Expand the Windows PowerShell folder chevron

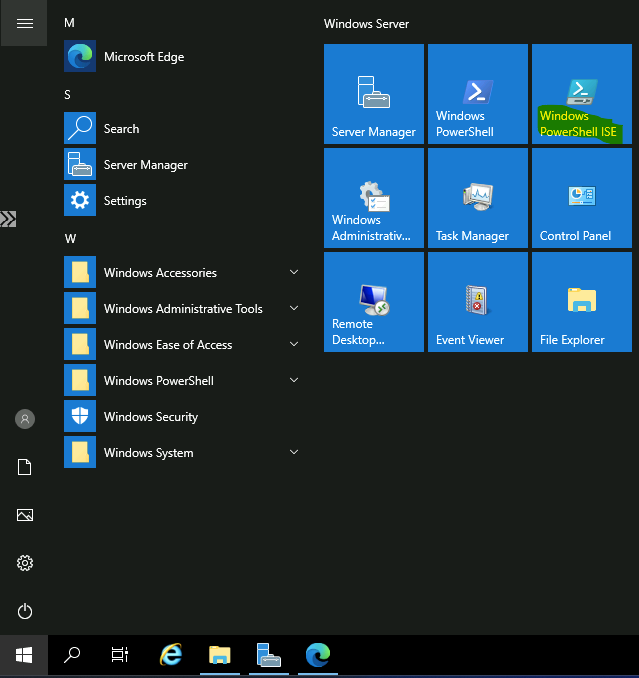tap(294, 380)
